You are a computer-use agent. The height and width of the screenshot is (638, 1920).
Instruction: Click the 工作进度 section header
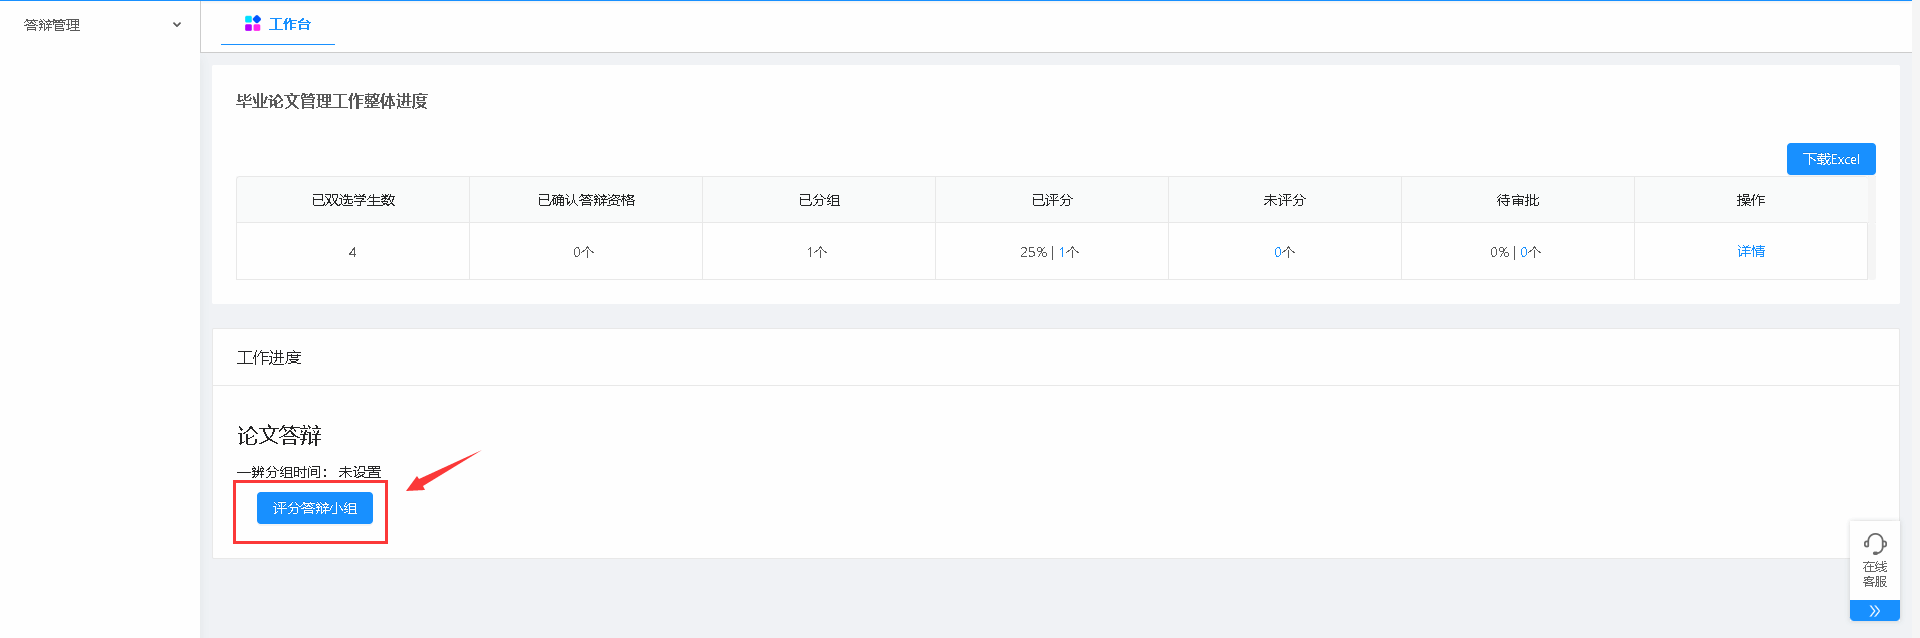tap(269, 358)
